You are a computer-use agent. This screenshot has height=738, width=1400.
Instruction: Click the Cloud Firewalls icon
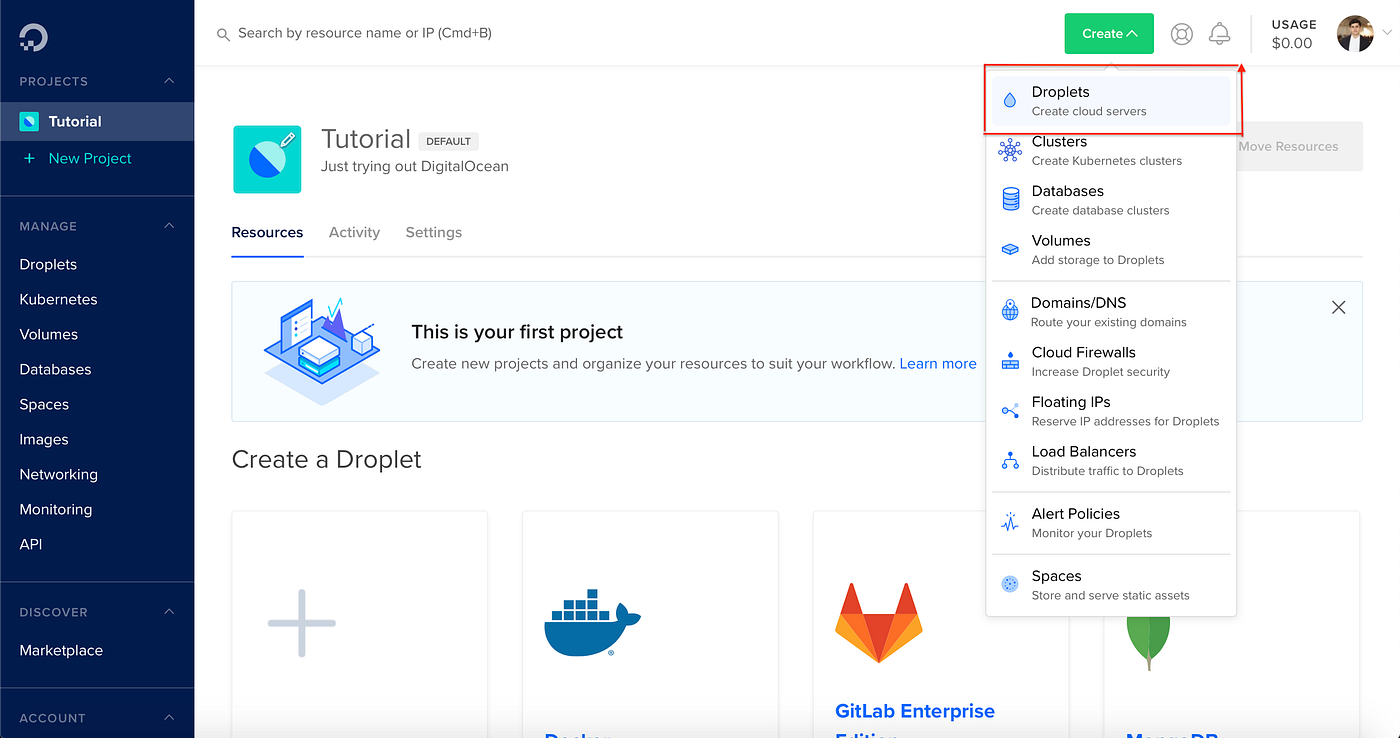[x=1009, y=360]
